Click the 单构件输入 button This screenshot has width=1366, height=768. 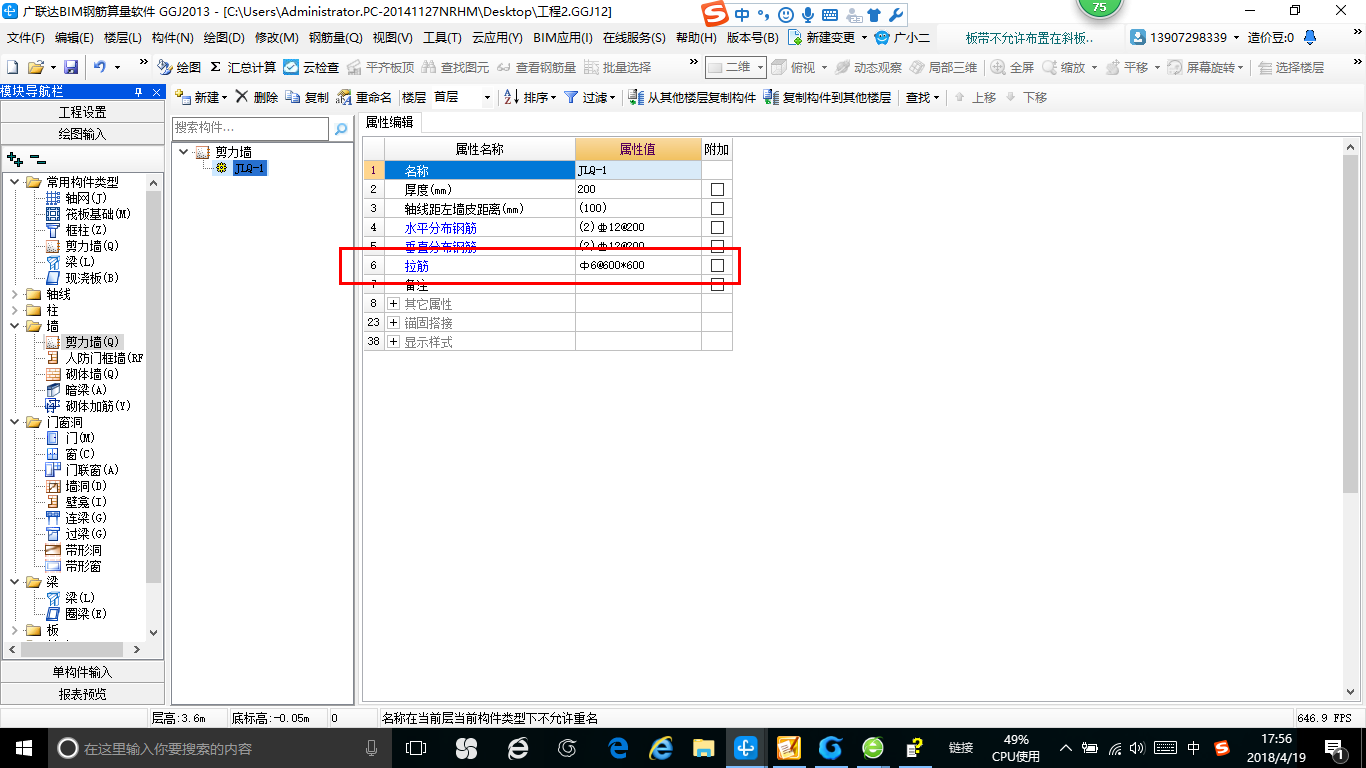click(82, 672)
